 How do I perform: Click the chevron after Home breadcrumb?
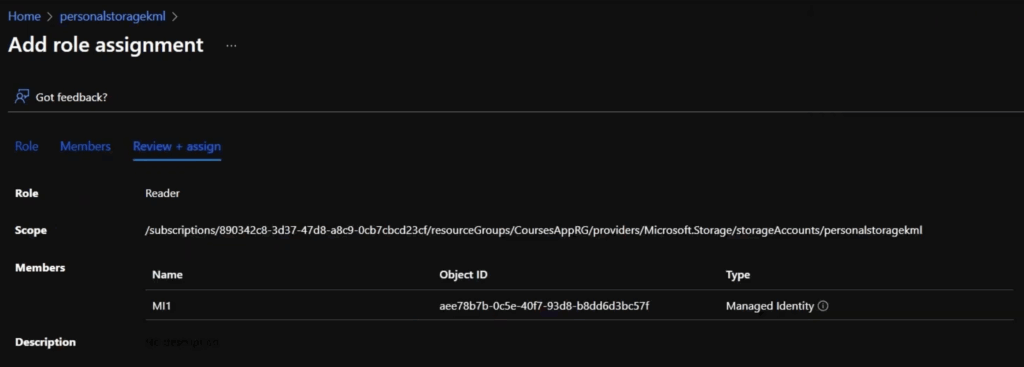tap(50, 17)
